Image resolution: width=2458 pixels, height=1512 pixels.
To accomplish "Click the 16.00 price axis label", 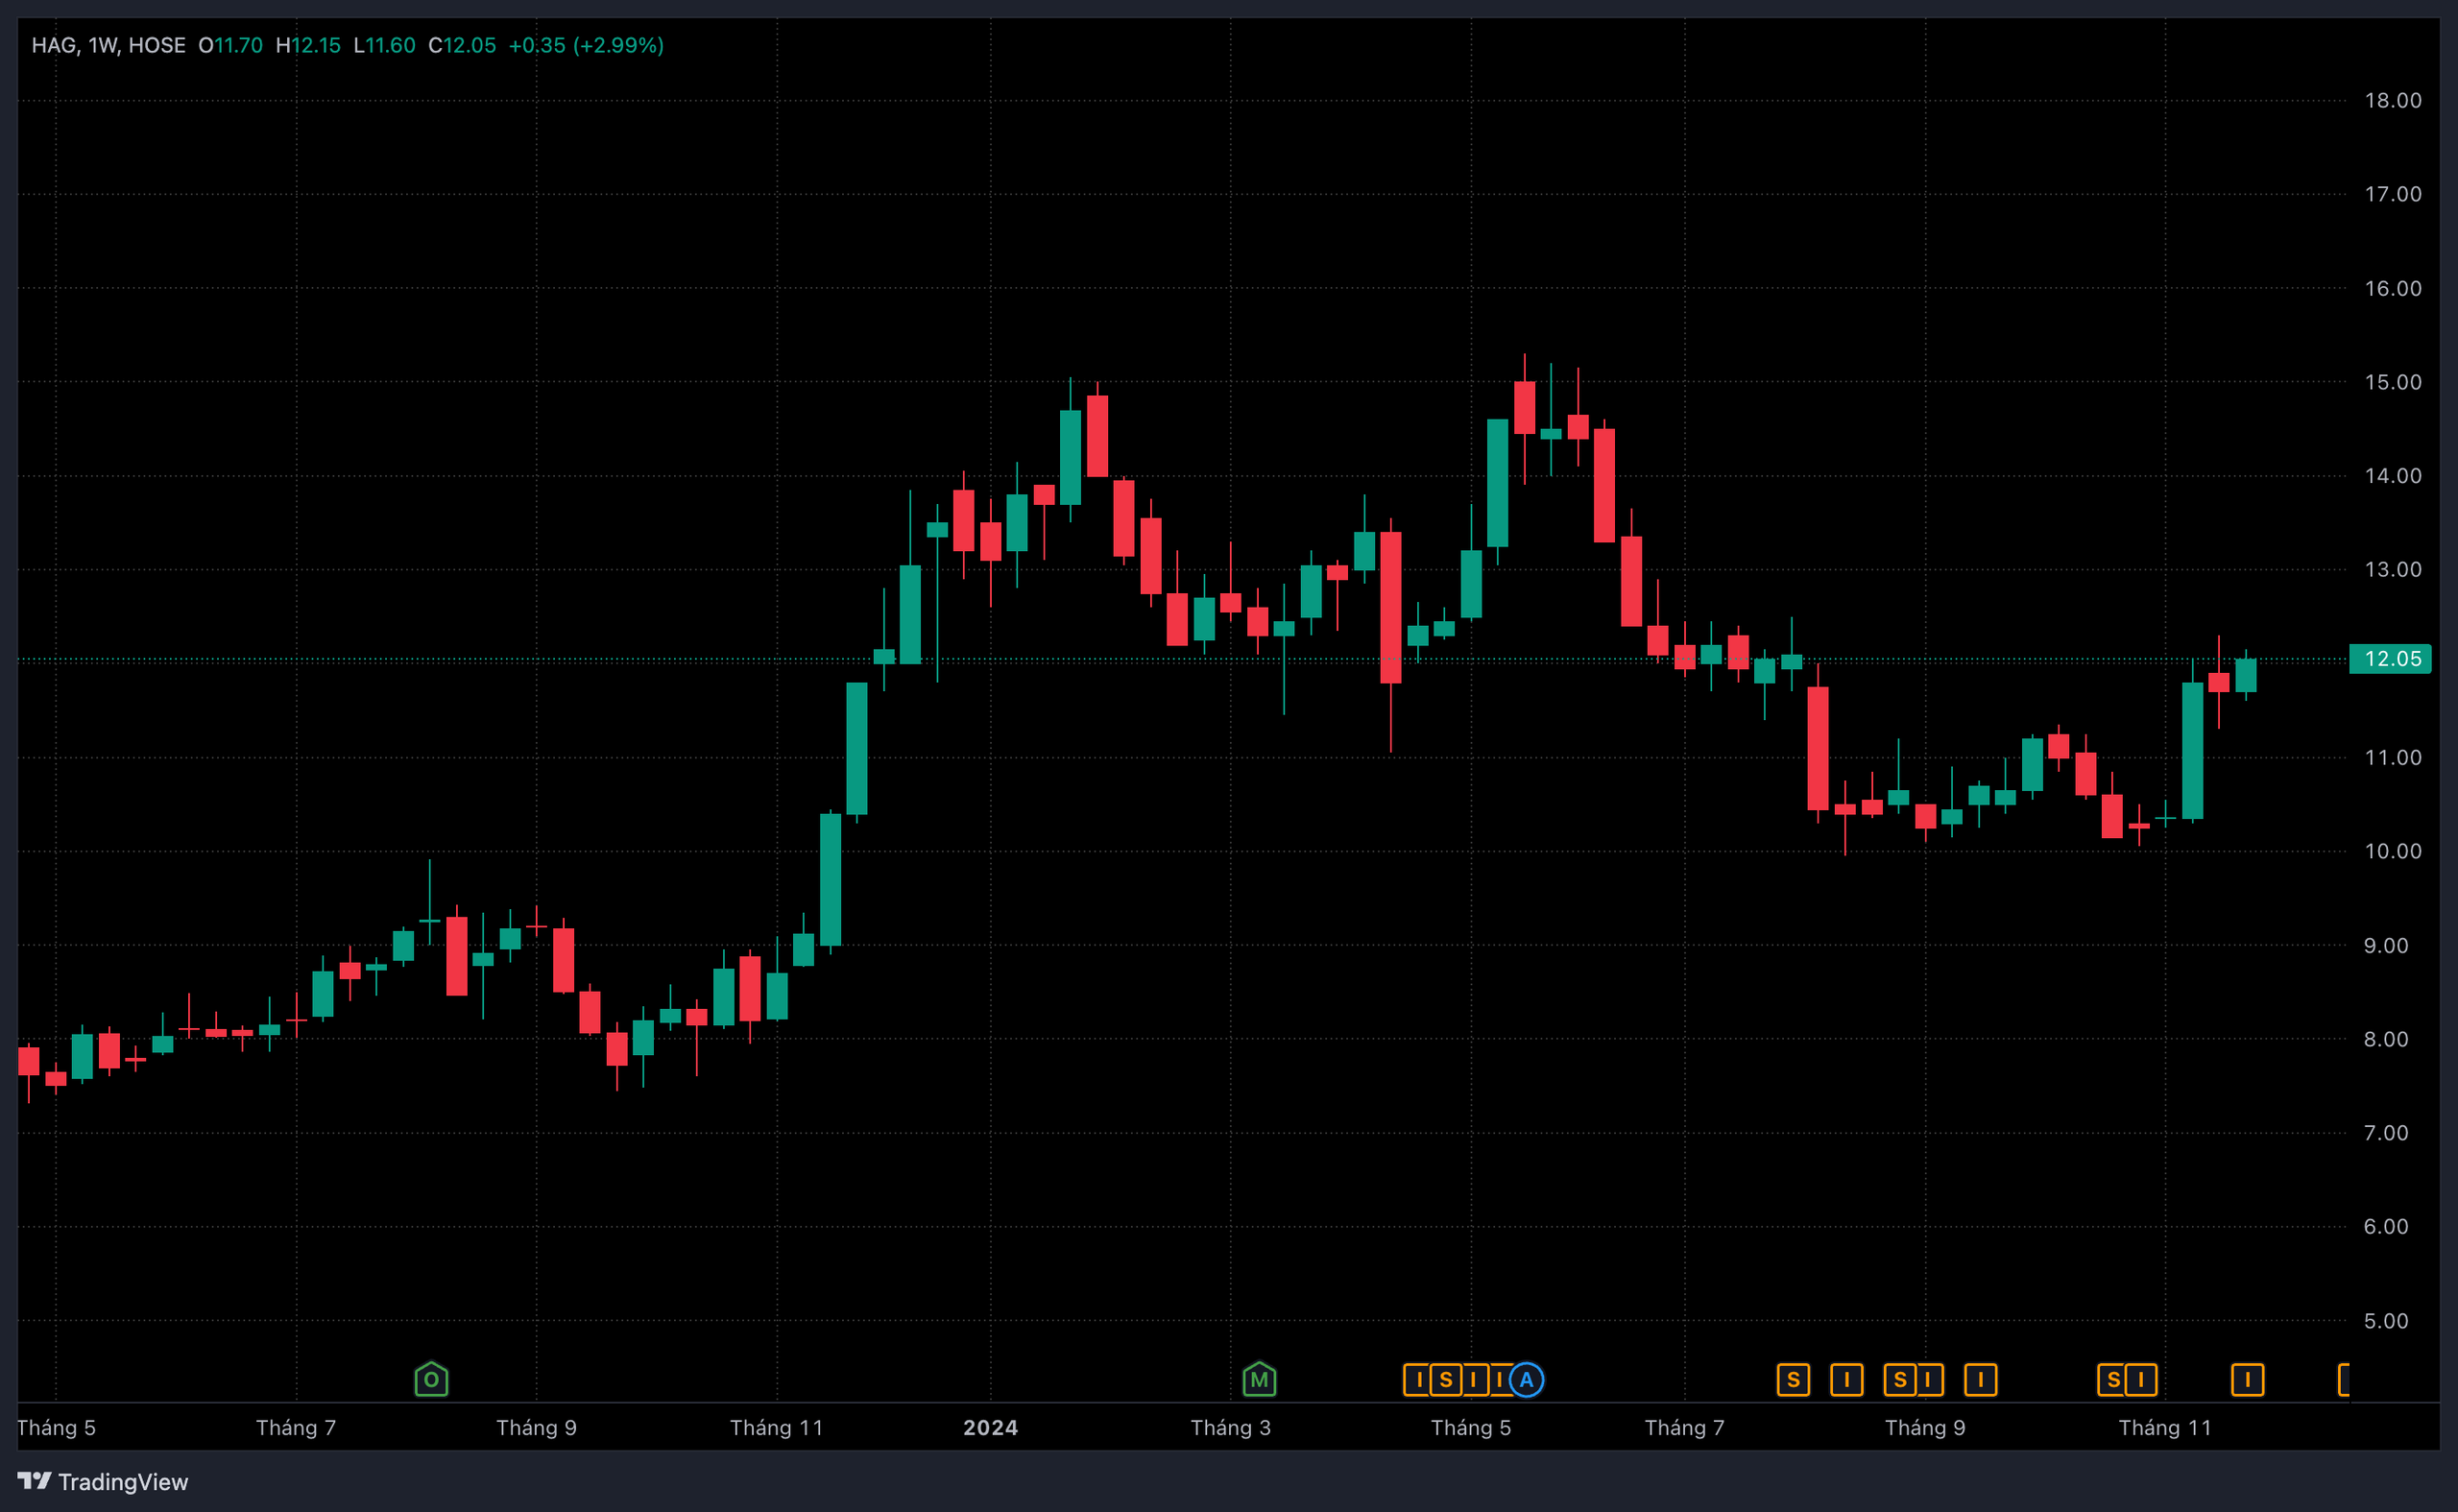I will pos(2392,288).
